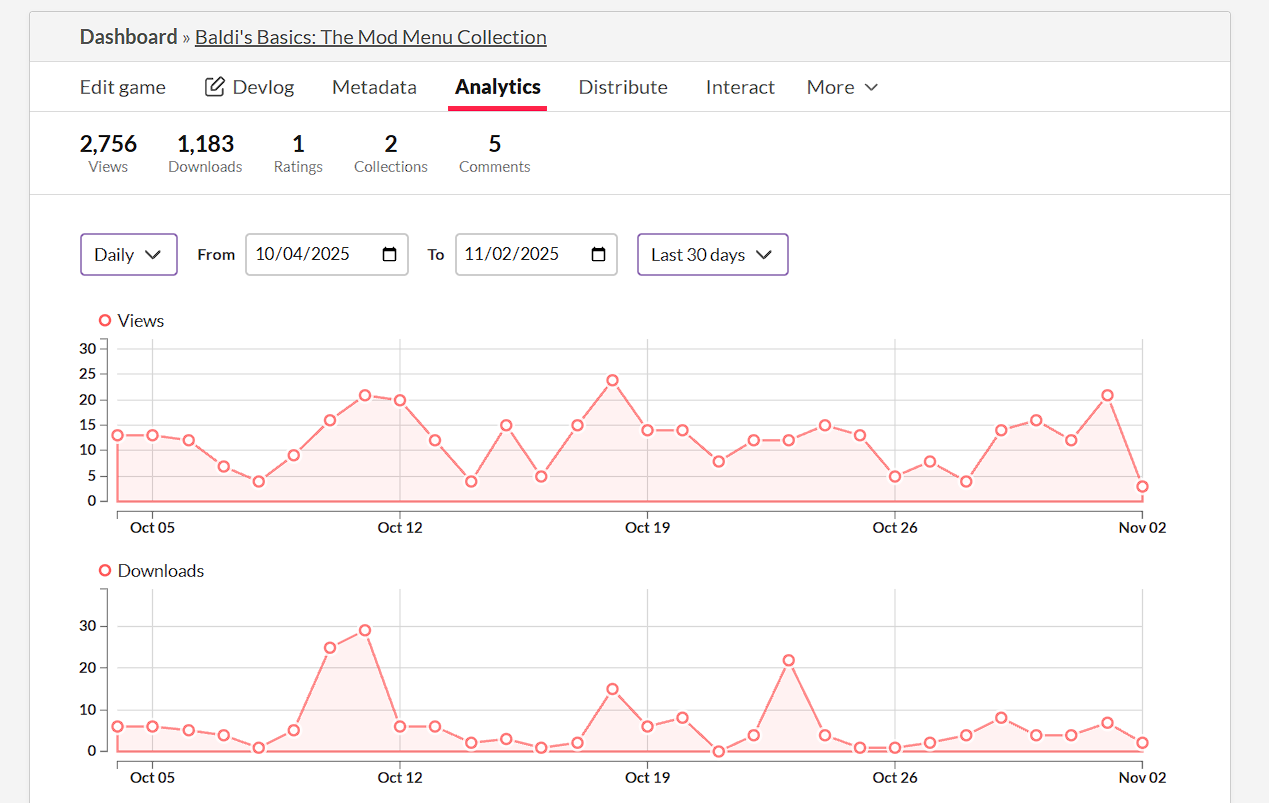The width and height of the screenshot is (1269, 803).
Task: Open the Last 30 days range dropdown
Action: (x=712, y=254)
